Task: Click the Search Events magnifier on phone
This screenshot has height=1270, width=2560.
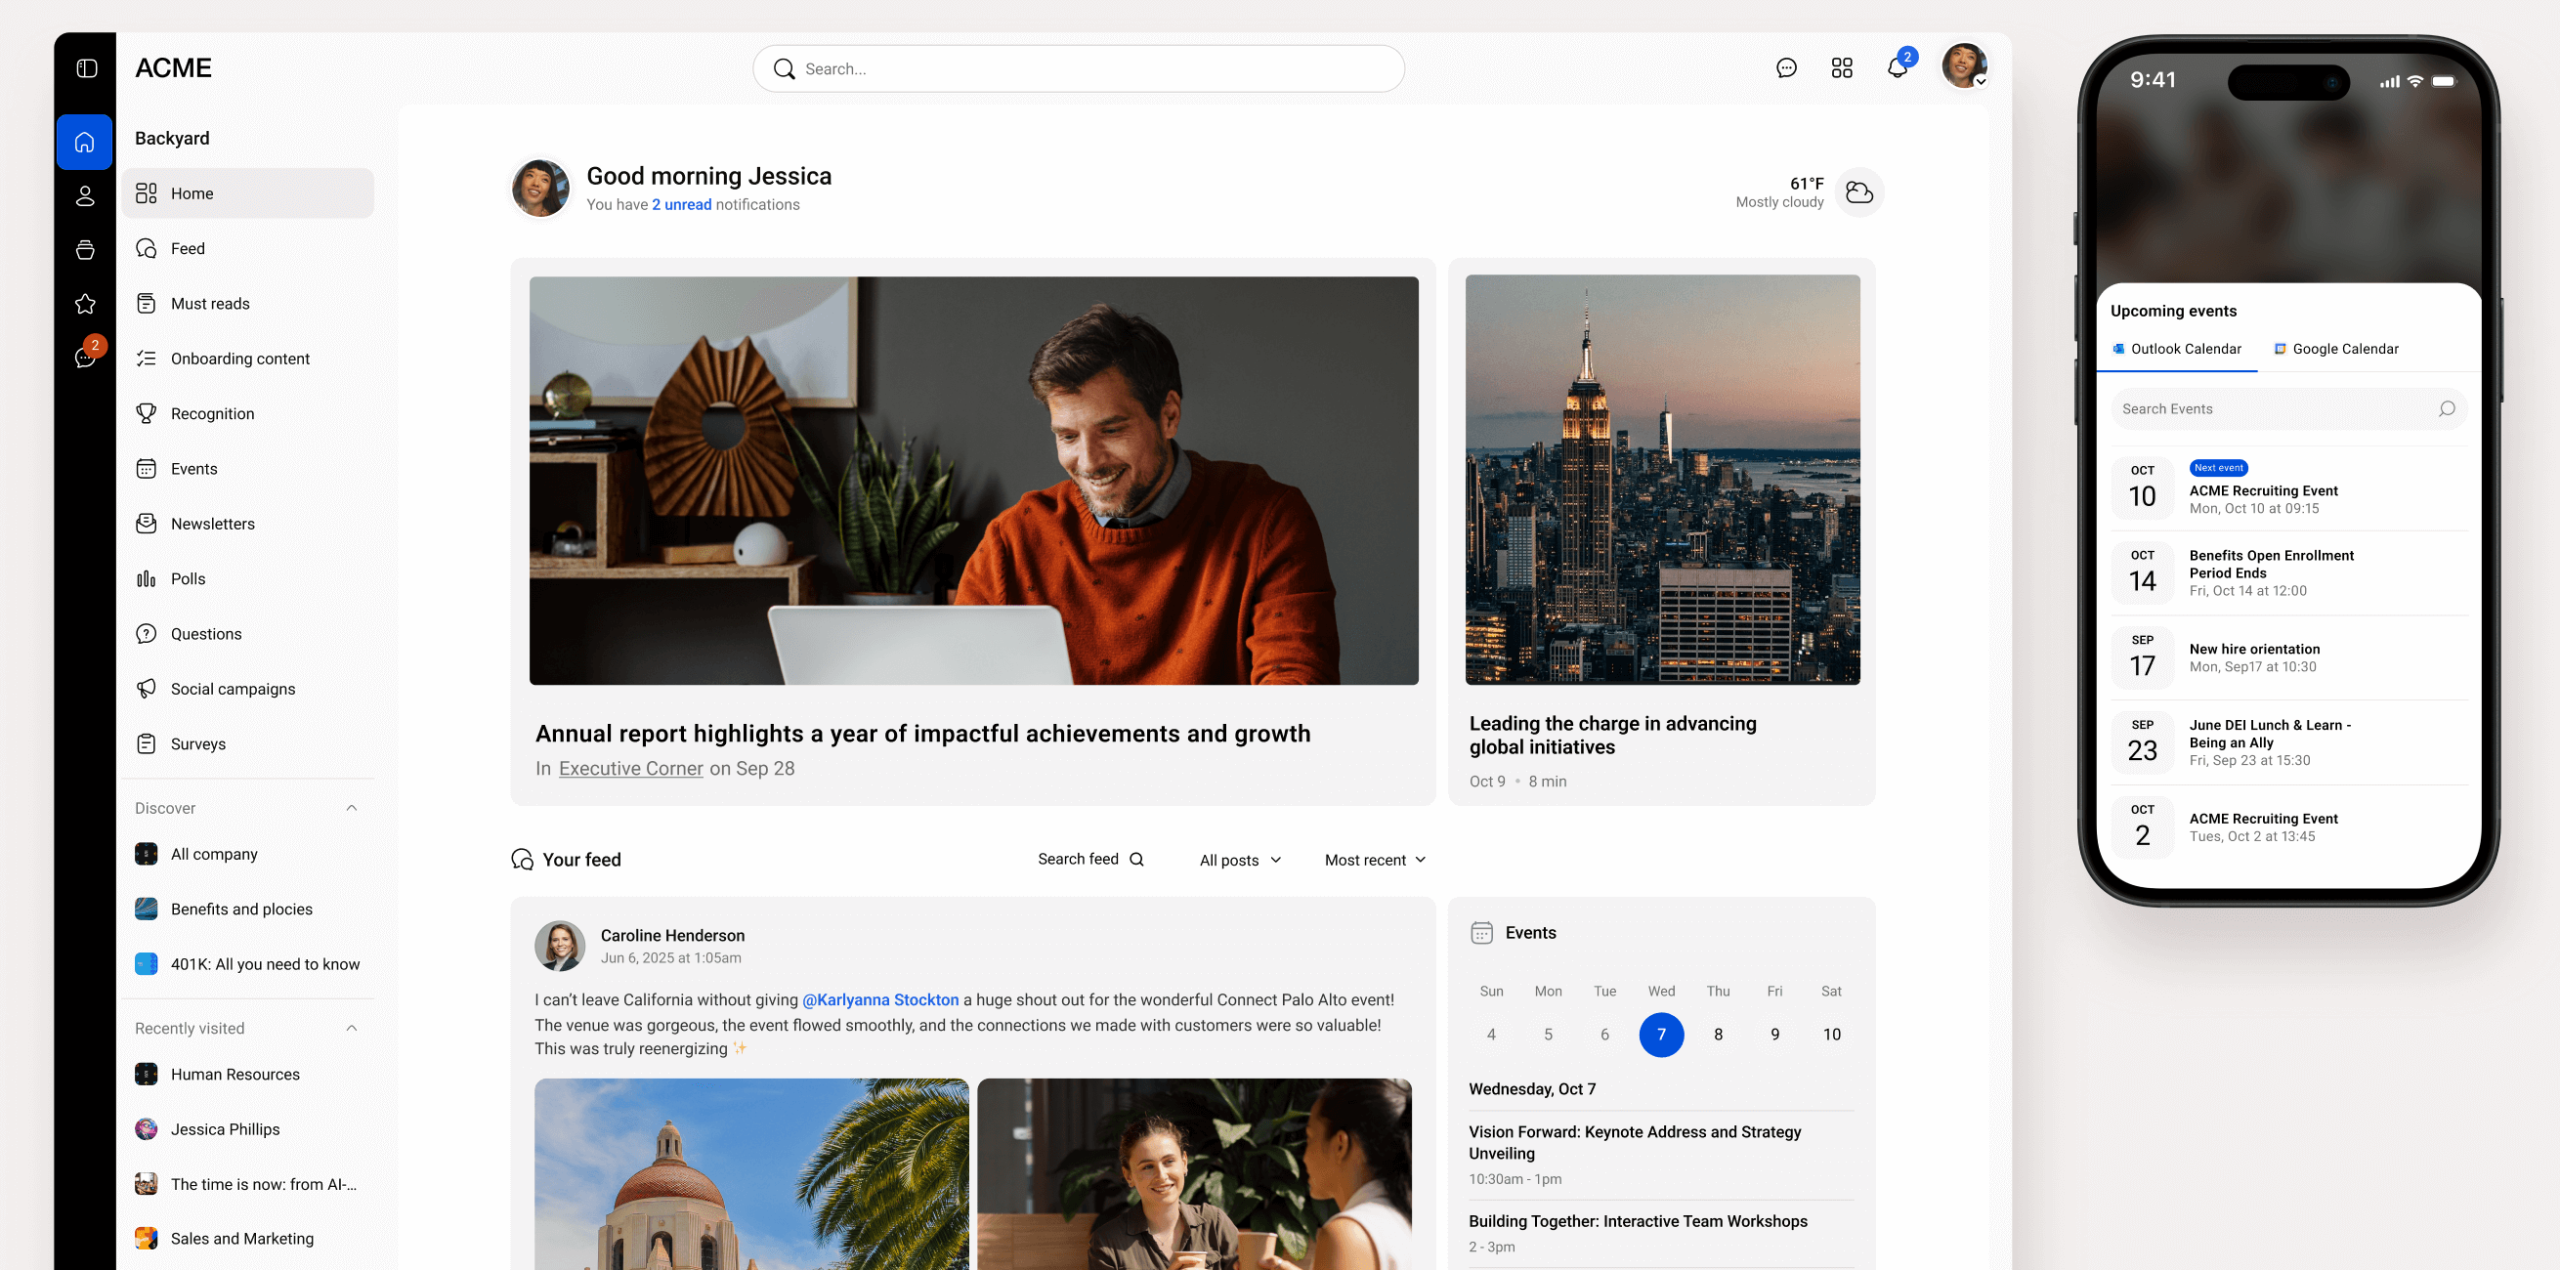Action: pos(2446,409)
